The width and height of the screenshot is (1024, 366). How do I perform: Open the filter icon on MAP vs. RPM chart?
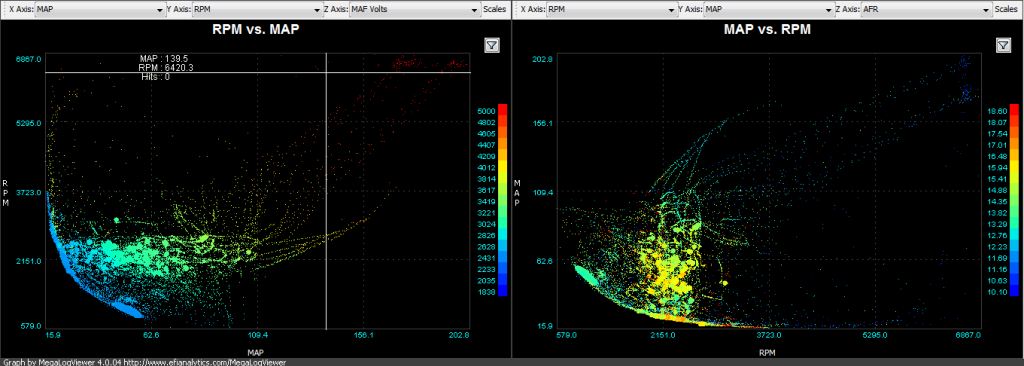point(1003,45)
